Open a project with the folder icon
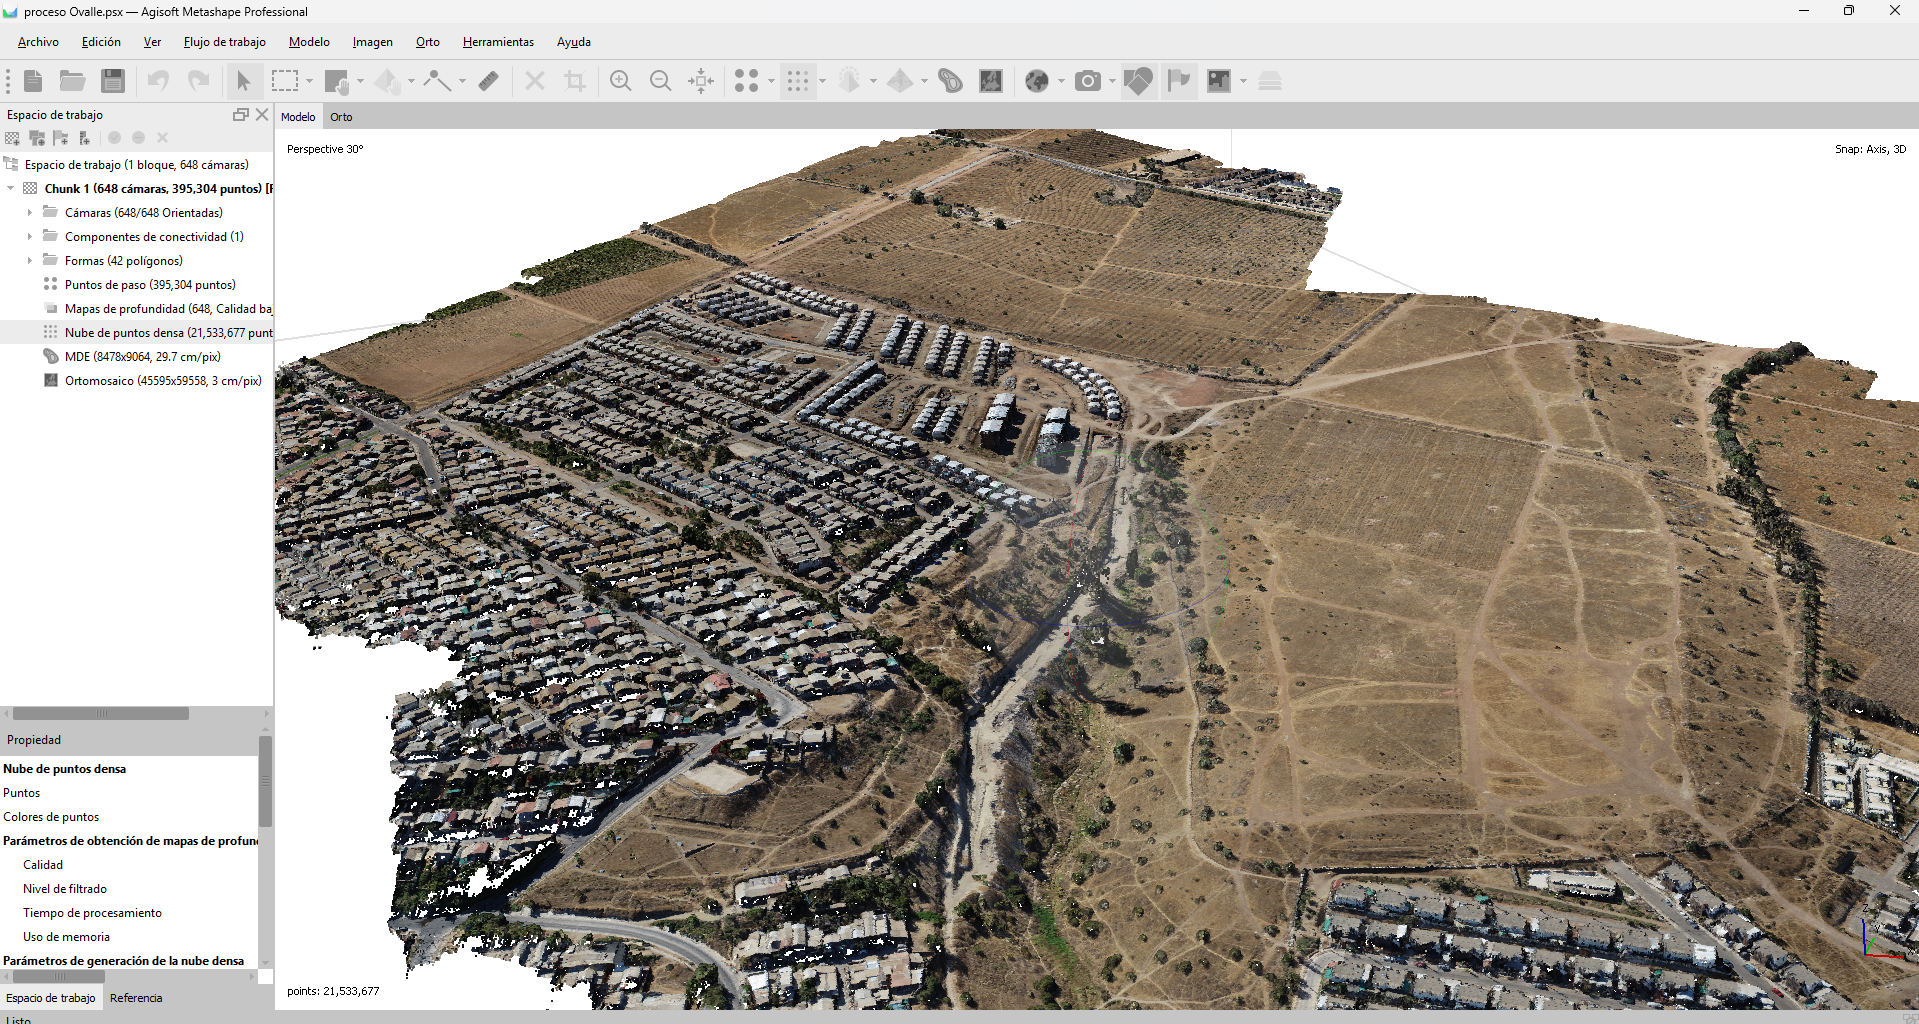This screenshot has width=1919, height=1024. (72, 81)
